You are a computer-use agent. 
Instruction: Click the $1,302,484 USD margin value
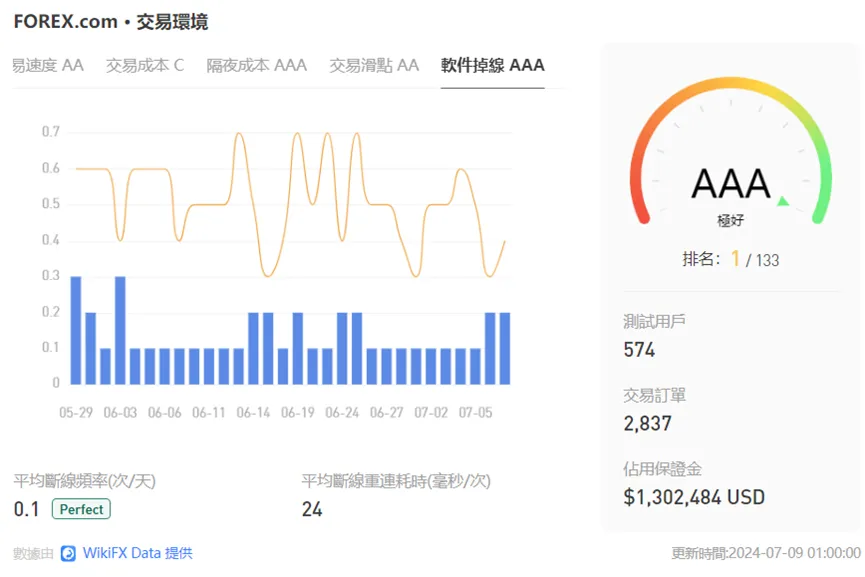(x=694, y=498)
